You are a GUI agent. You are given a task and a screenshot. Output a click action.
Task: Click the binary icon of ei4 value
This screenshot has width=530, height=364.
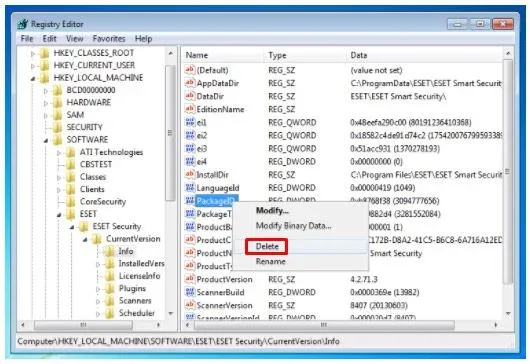(190, 161)
